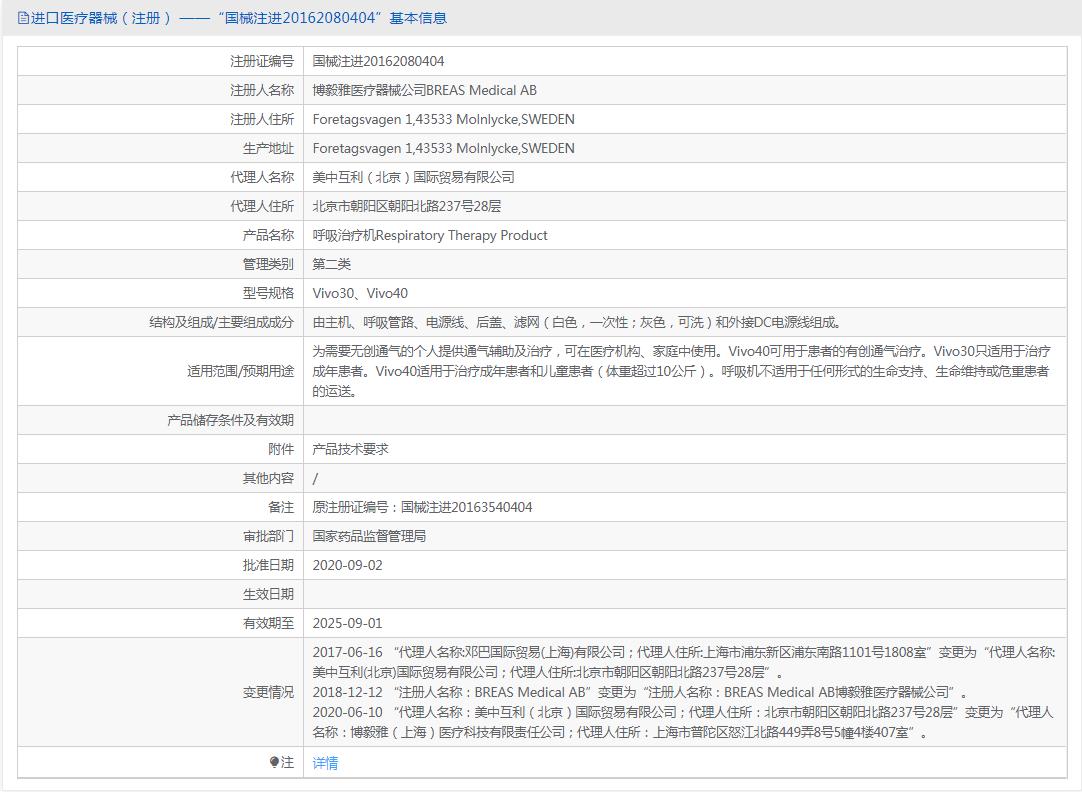Click the 管理类别 label
The height and width of the screenshot is (792, 1082).
pyautogui.click(x=268, y=264)
